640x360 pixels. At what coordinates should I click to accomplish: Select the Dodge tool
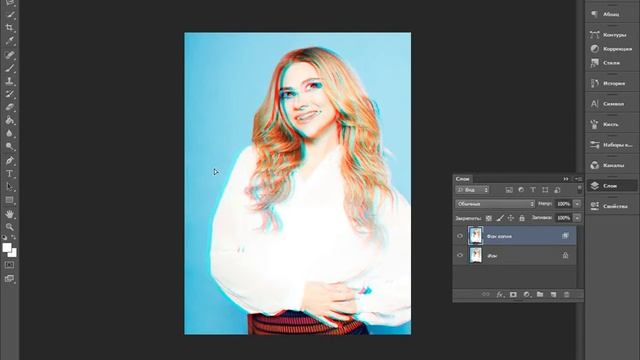[9, 146]
